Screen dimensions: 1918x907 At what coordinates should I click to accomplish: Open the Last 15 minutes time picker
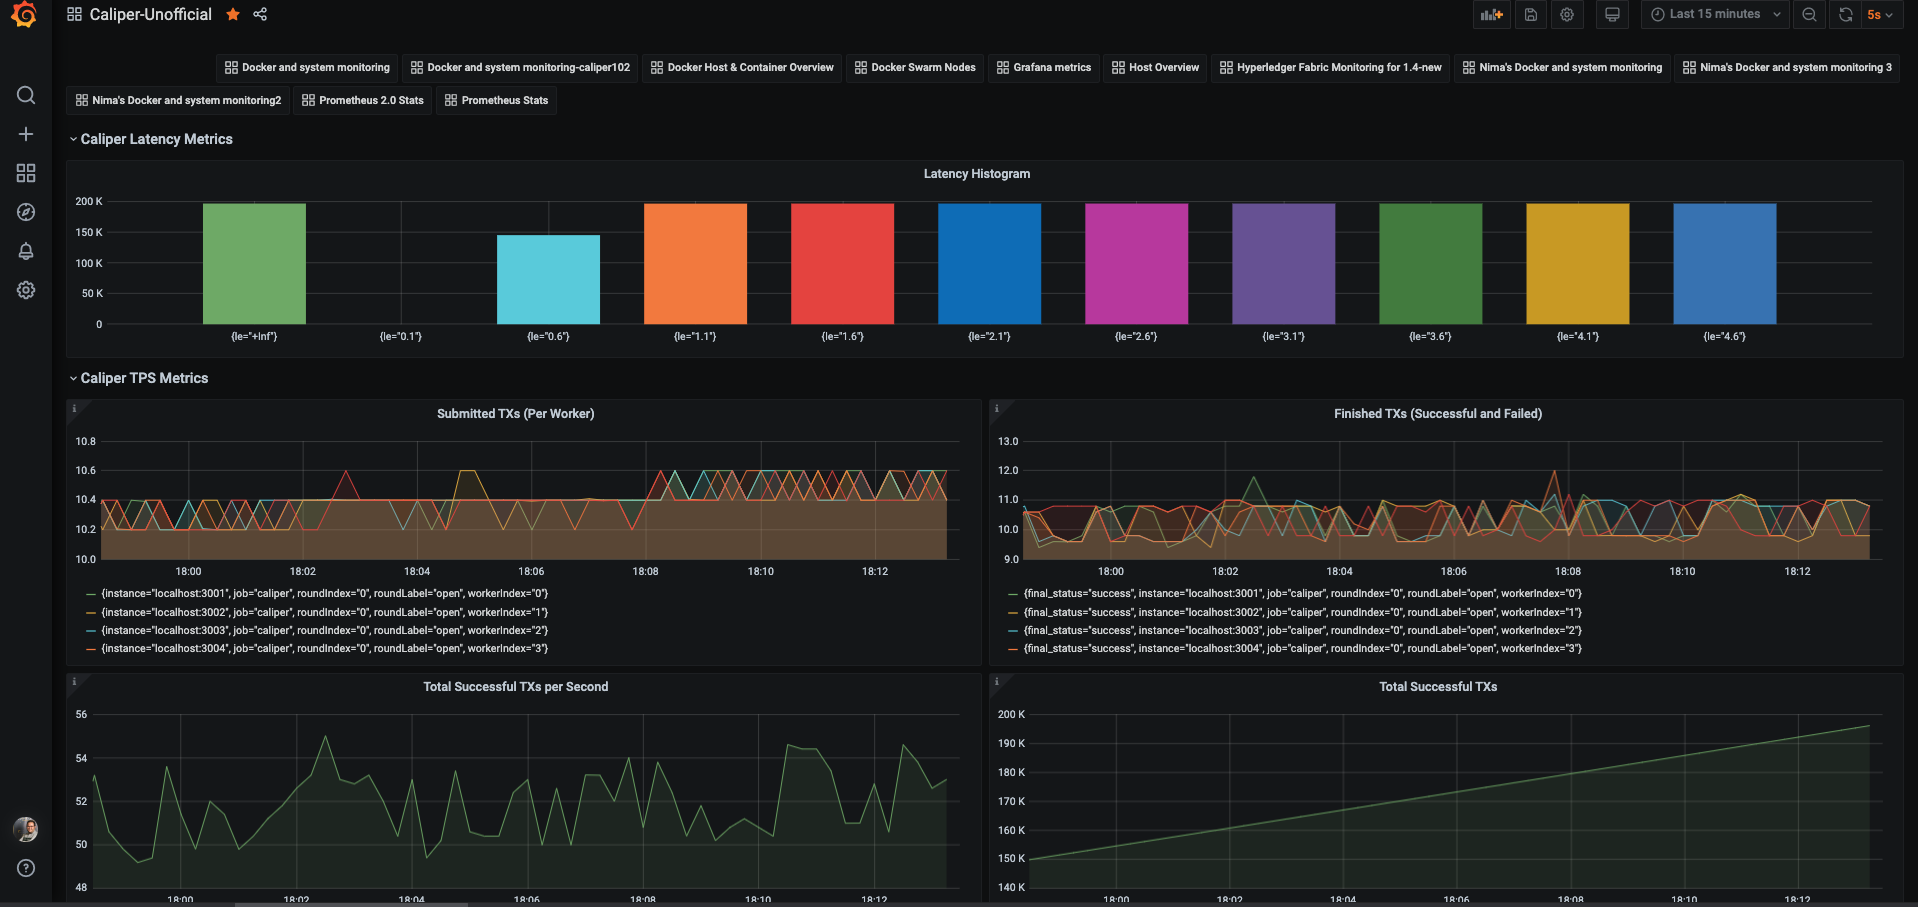pos(1714,14)
